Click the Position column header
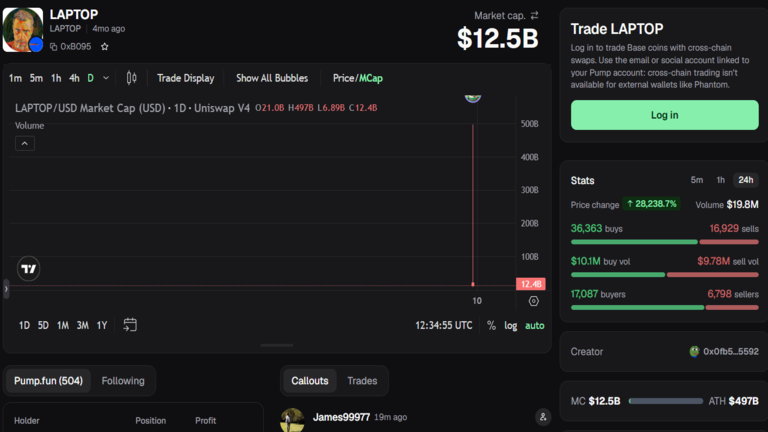The height and width of the screenshot is (432, 768). tap(150, 420)
